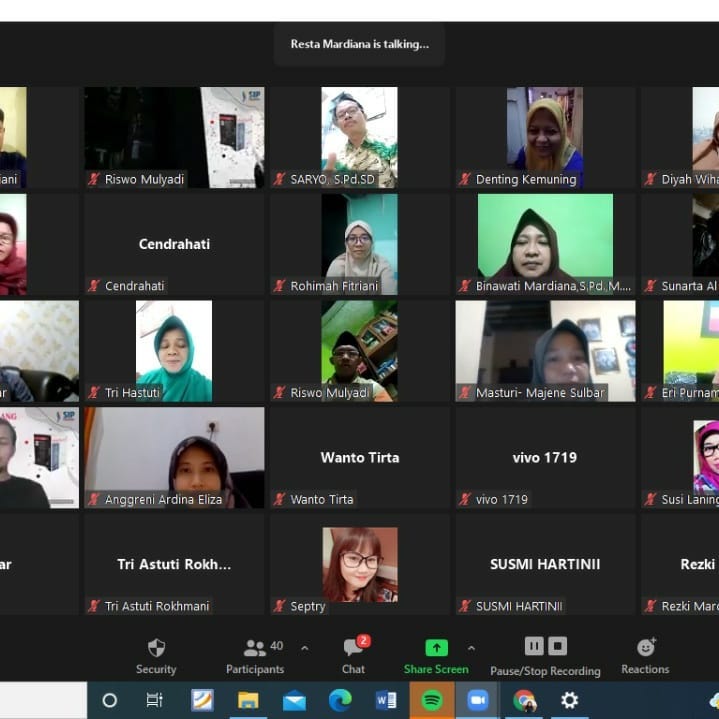Click the muted mic icon beside Cendrahati

tap(94, 286)
